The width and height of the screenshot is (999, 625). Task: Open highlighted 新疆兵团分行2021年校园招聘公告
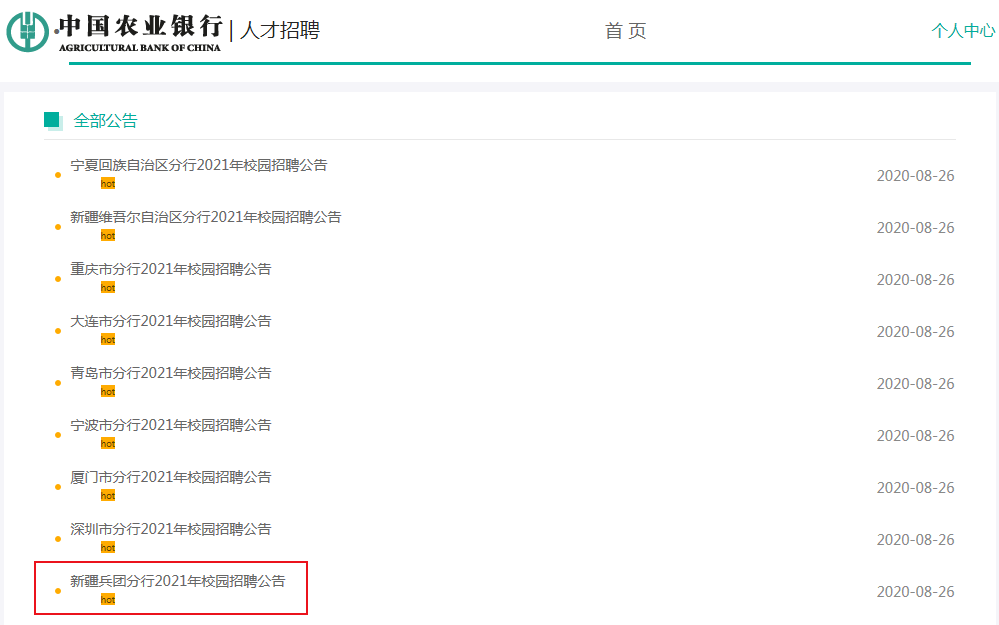[177, 581]
